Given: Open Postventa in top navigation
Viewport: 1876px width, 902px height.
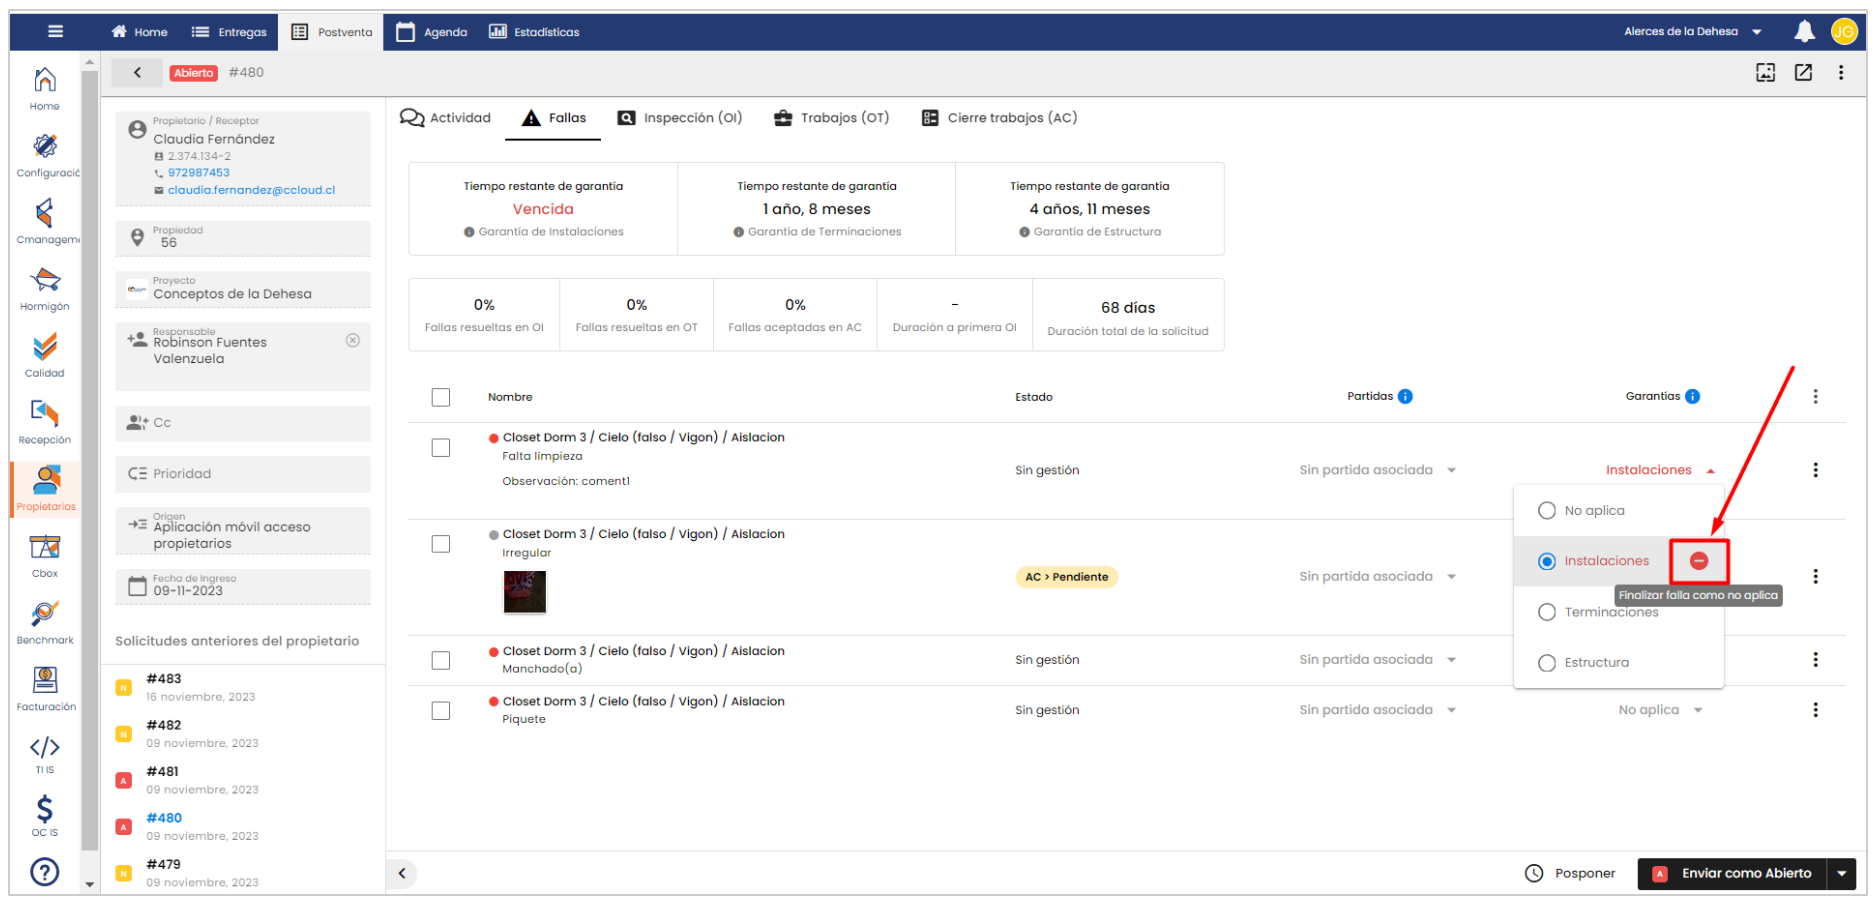Looking at the screenshot, I should point(331,32).
